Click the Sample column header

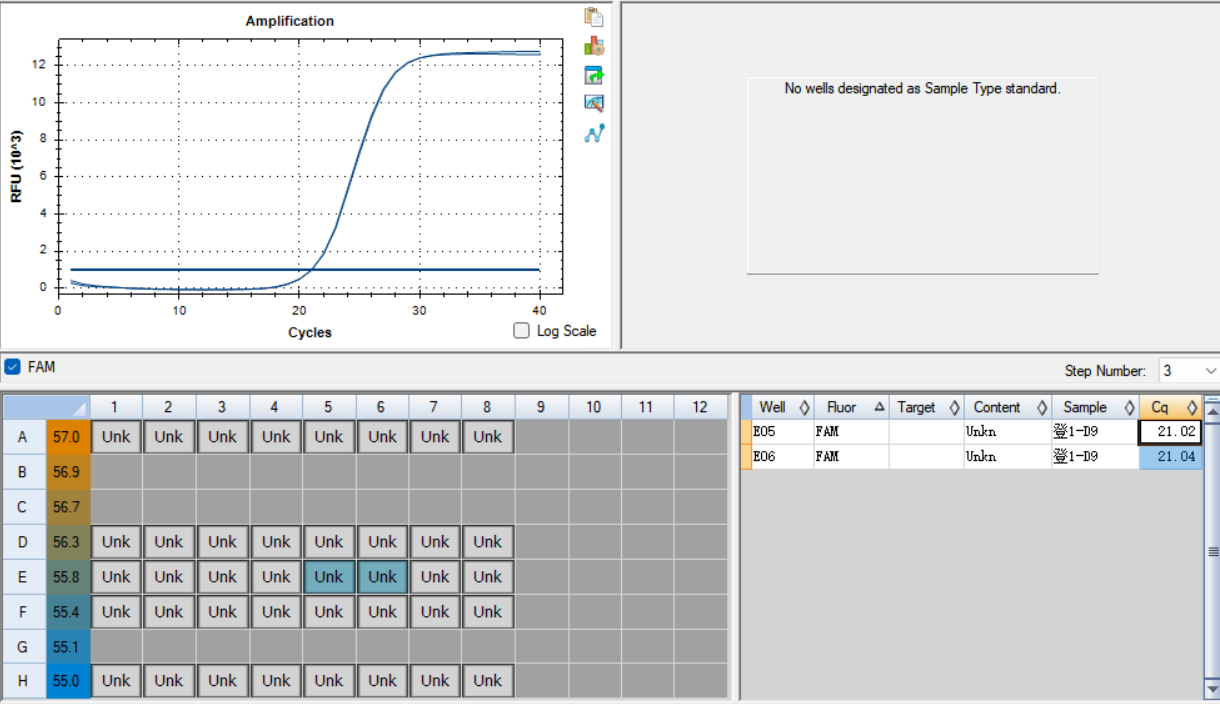(1095, 407)
